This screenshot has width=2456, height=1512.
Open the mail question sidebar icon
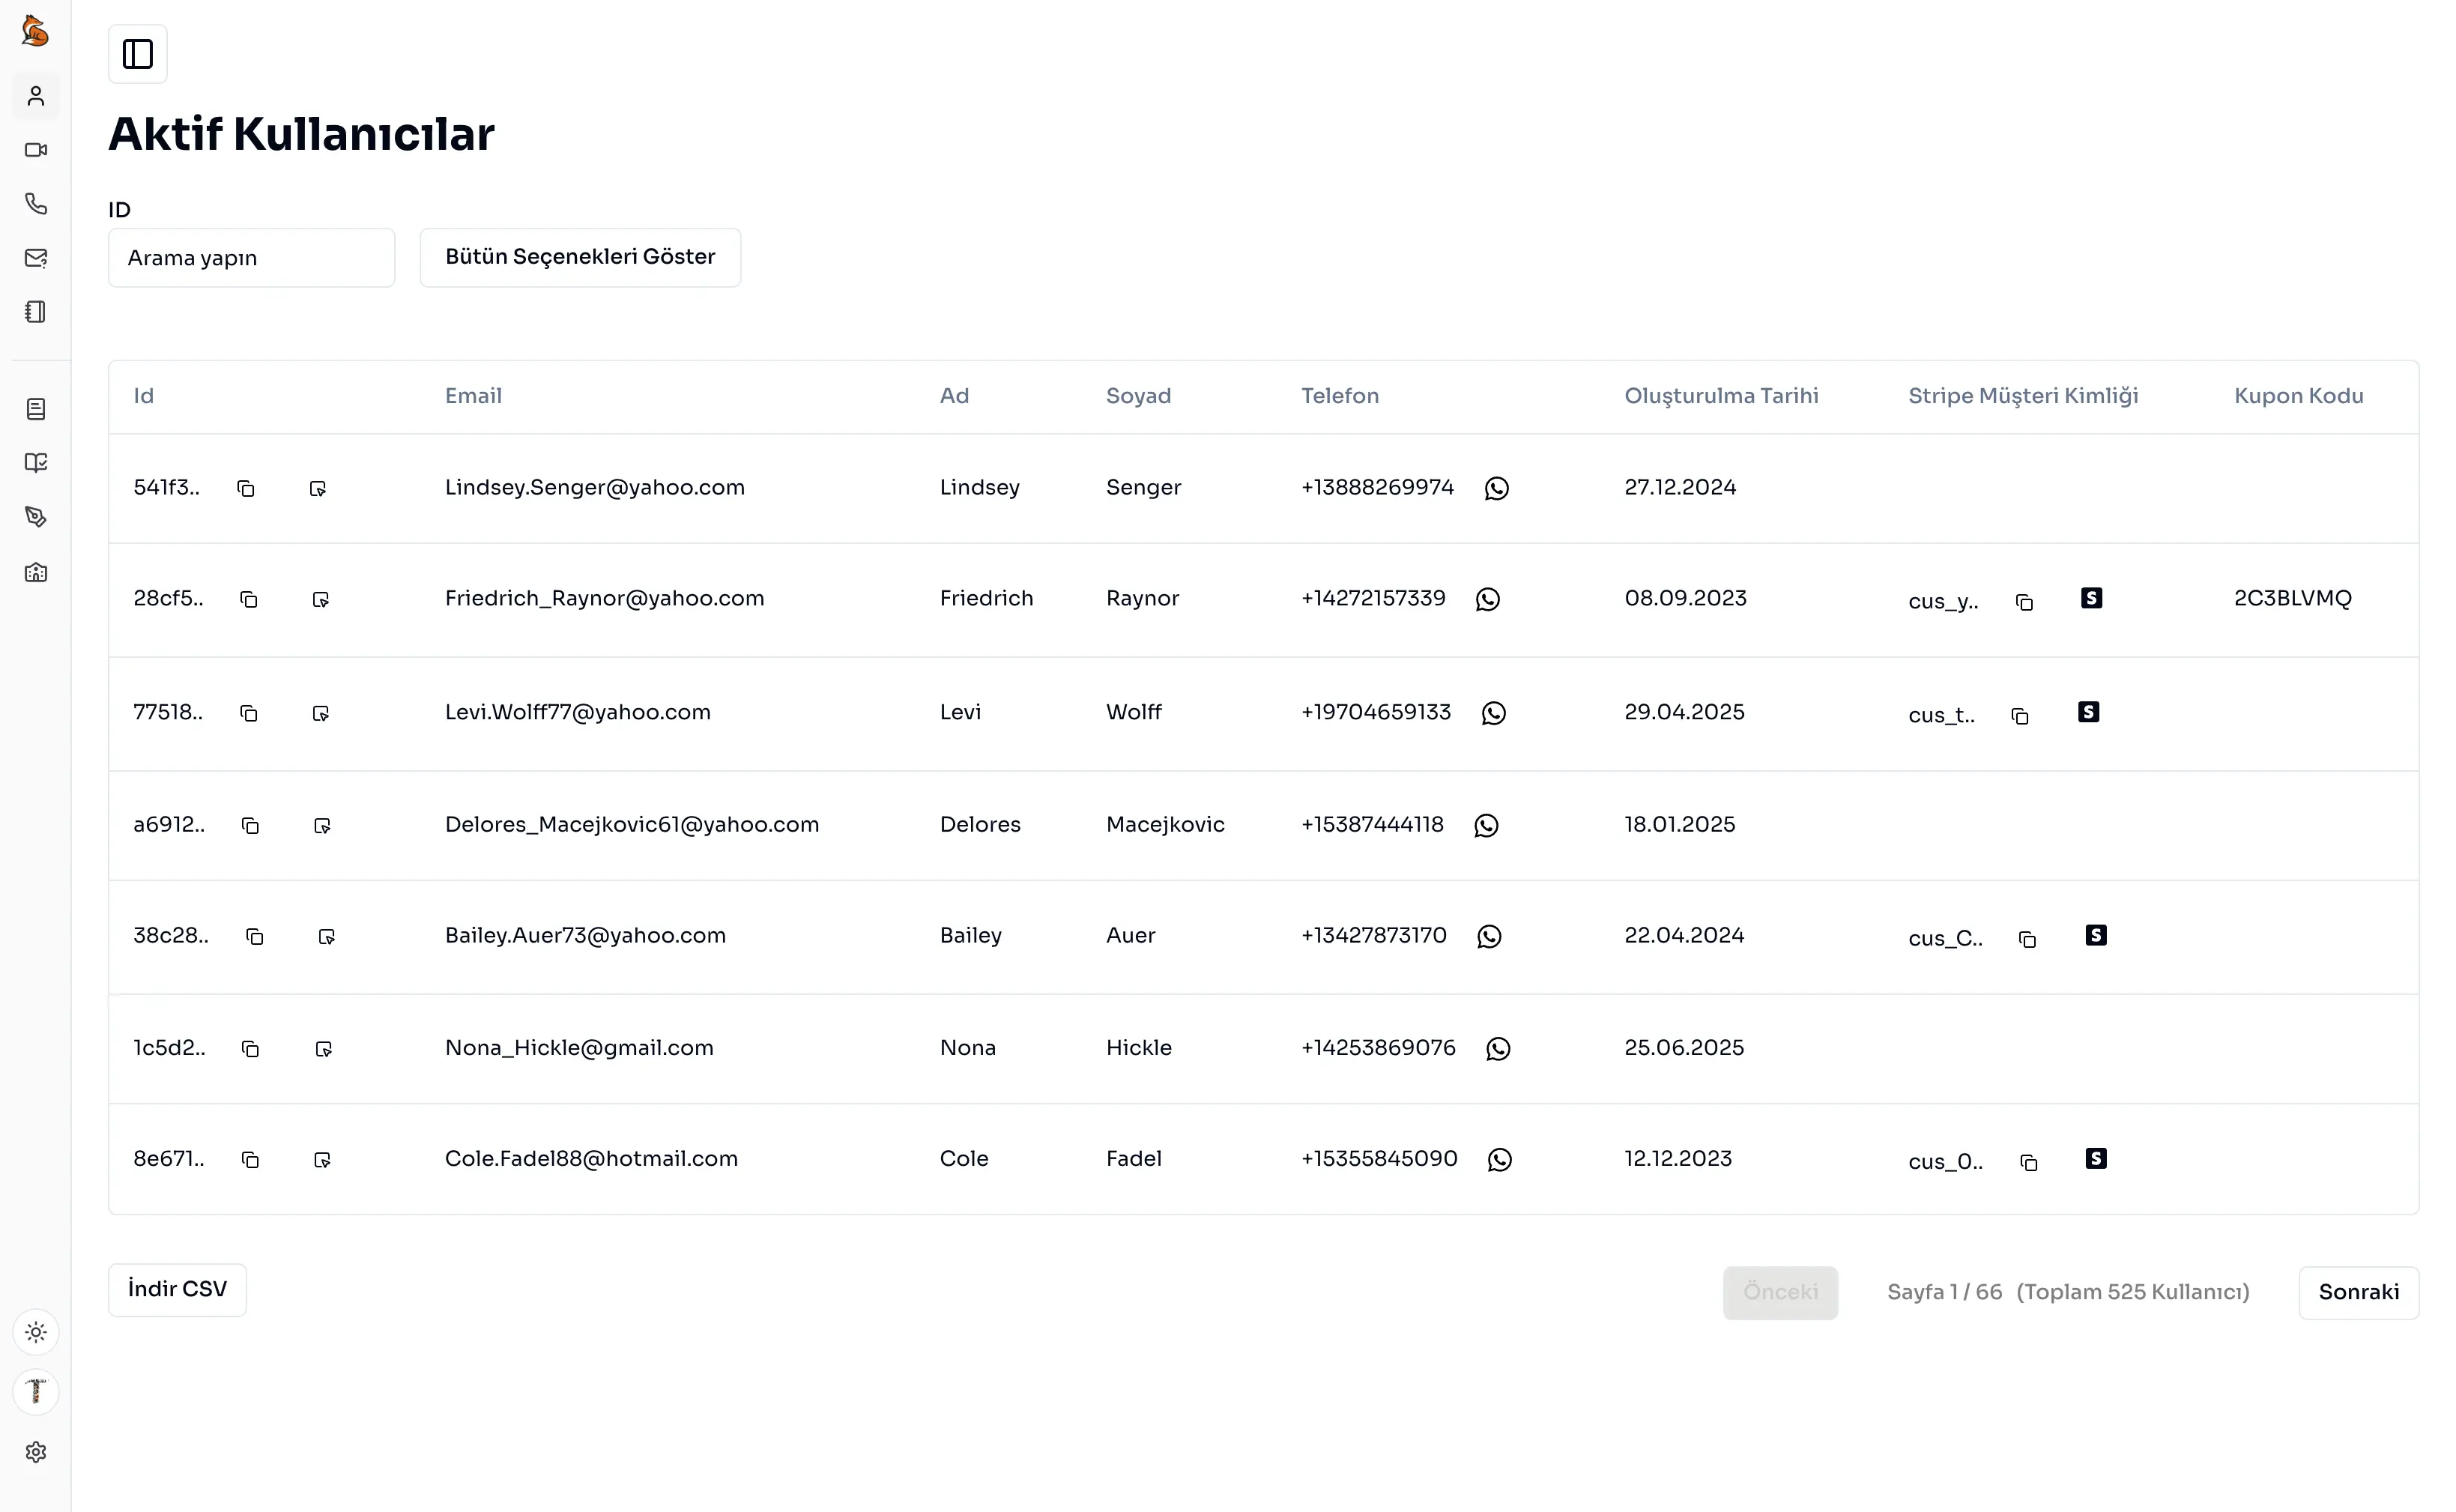[x=36, y=258]
